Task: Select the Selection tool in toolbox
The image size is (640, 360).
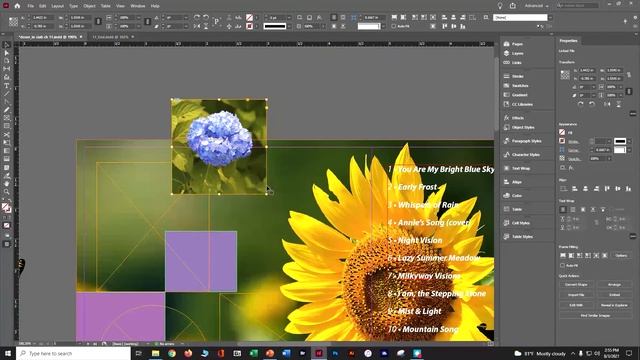Action: pos(7,45)
